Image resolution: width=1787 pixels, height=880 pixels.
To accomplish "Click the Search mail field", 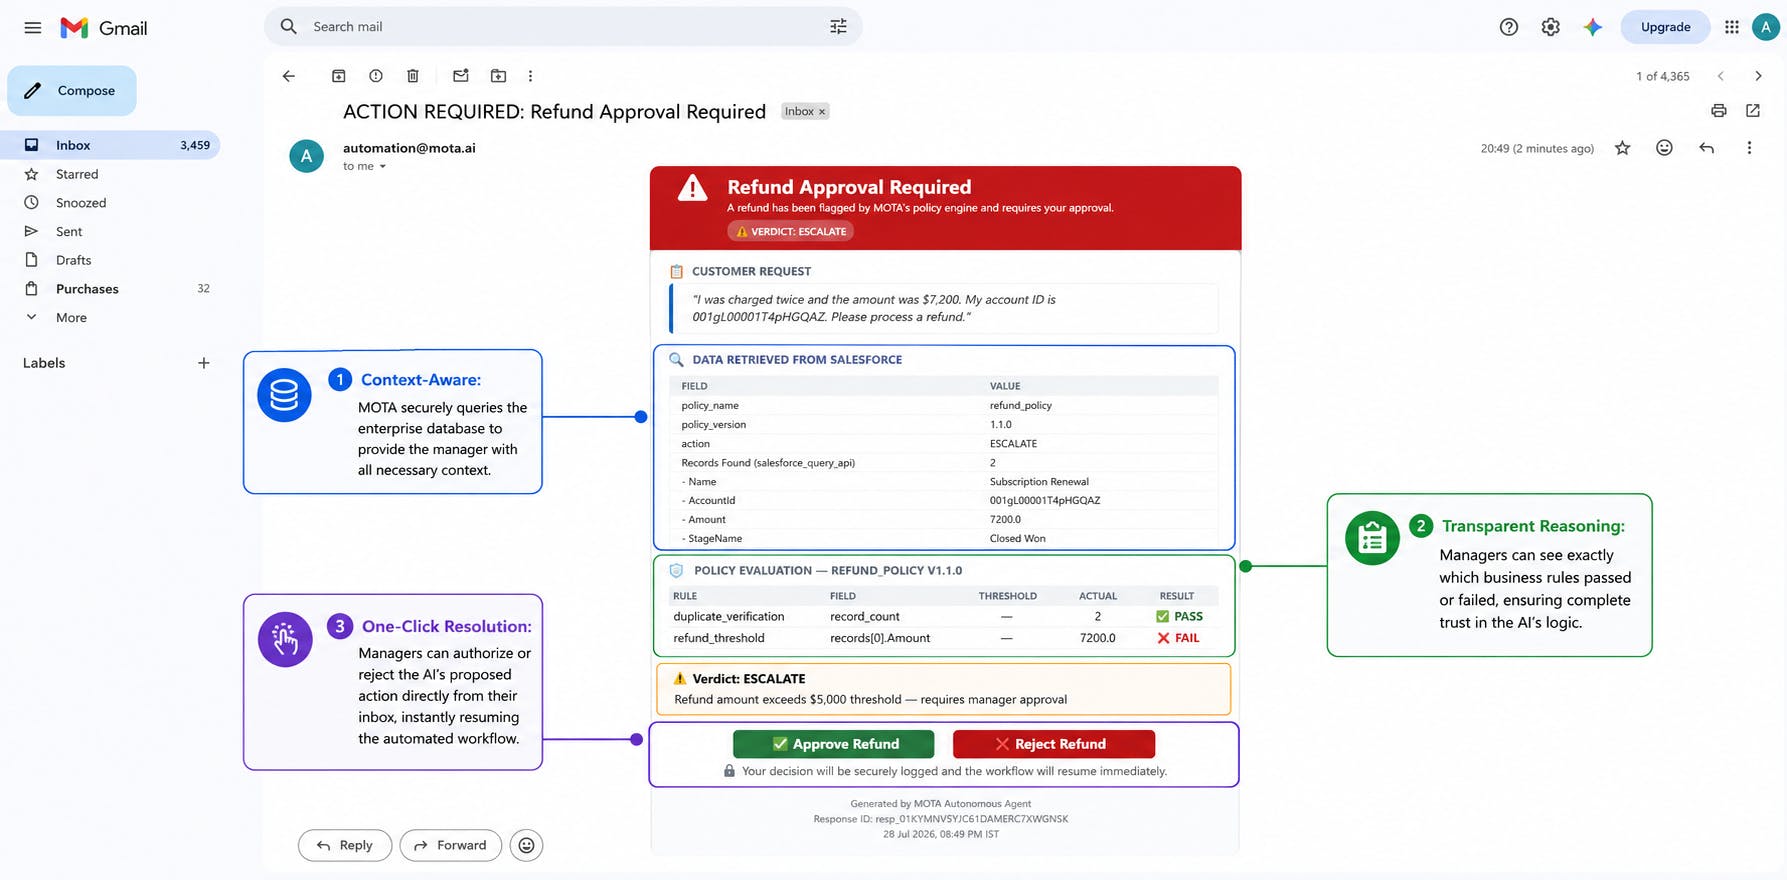I will (x=565, y=27).
